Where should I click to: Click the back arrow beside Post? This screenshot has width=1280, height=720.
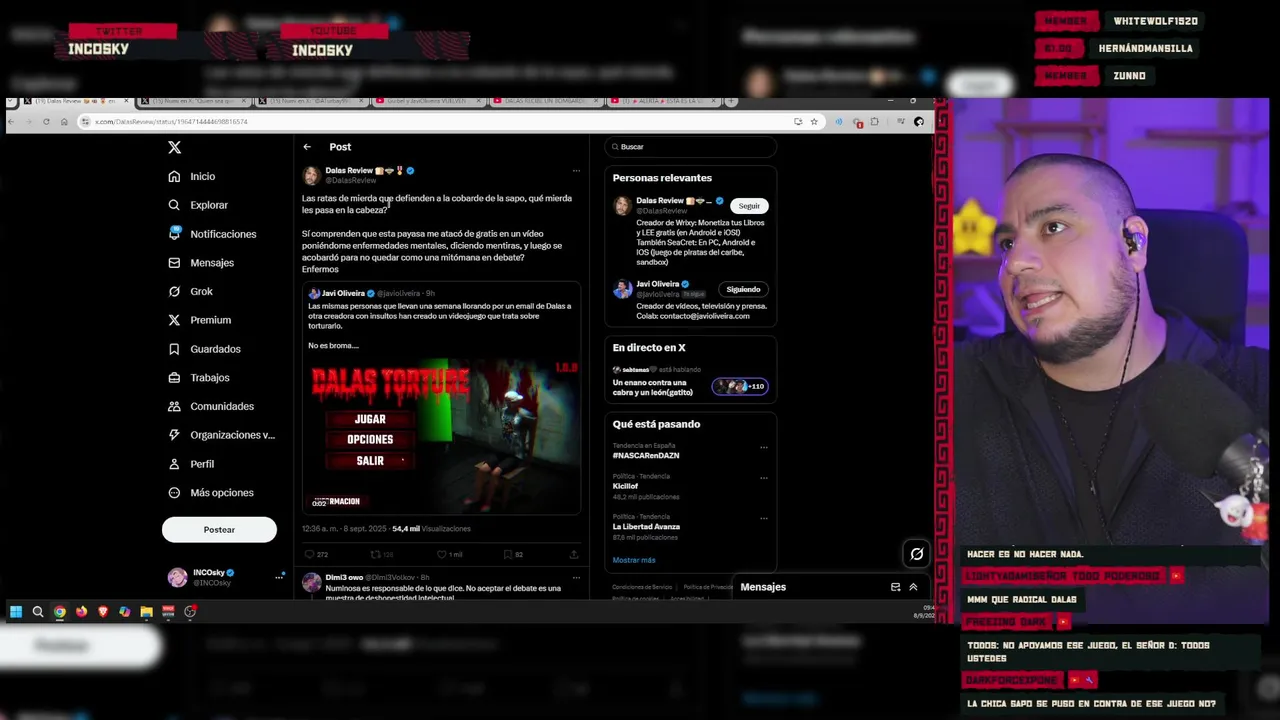point(307,147)
